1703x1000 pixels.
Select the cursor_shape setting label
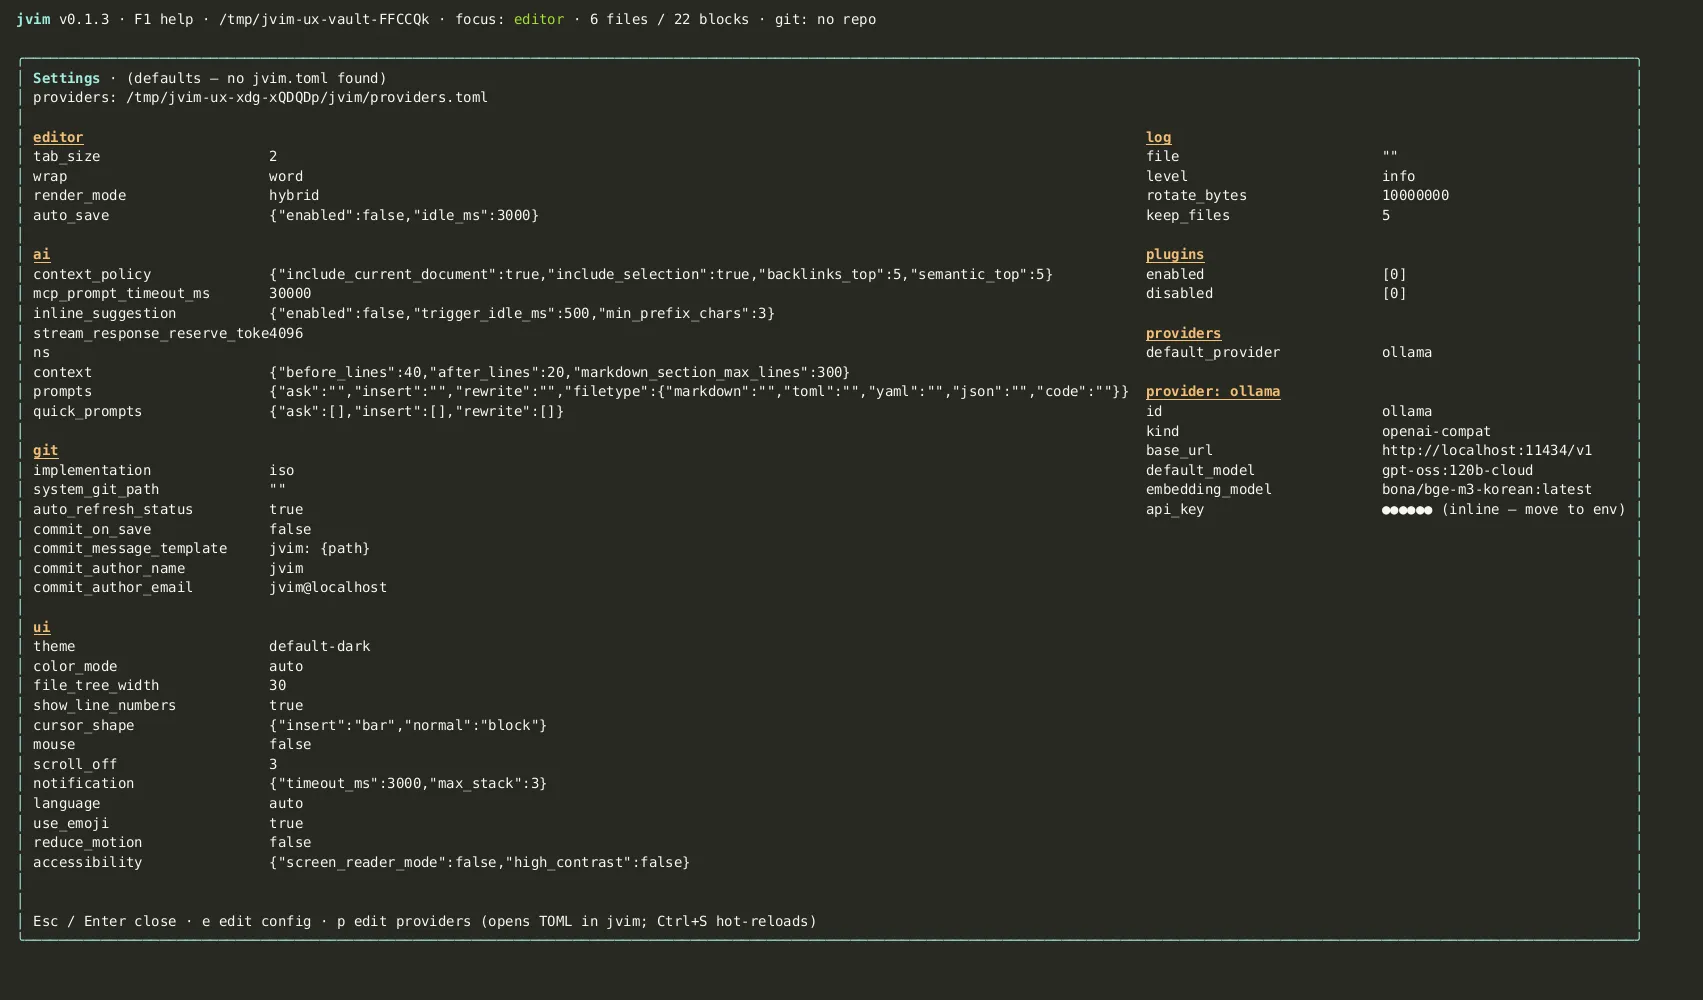(84, 725)
